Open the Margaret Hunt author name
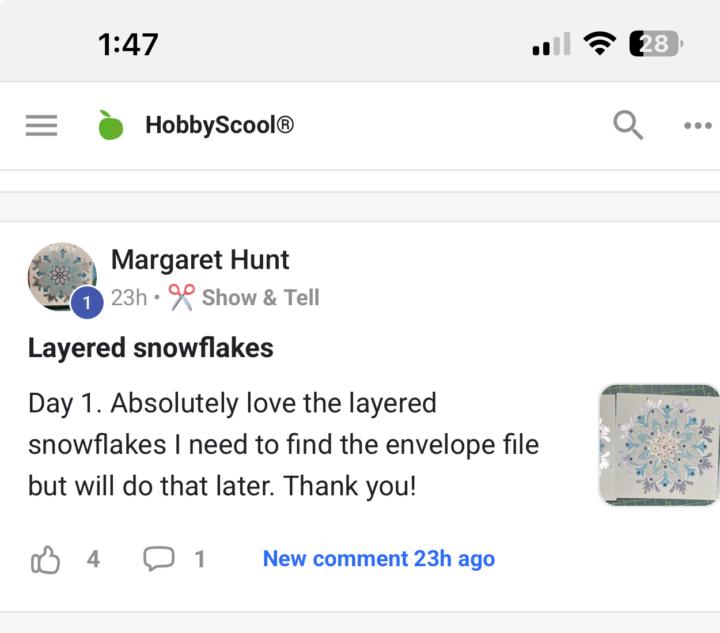The width and height of the screenshot is (720, 633). (200, 260)
